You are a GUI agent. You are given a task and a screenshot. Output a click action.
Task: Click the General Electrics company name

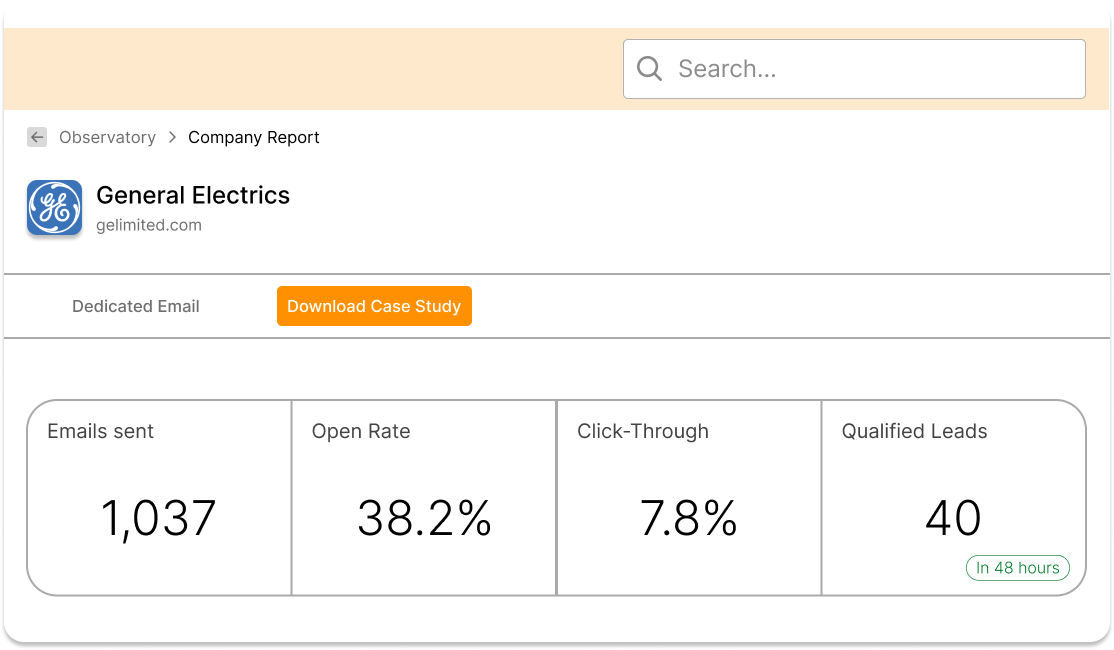(193, 196)
